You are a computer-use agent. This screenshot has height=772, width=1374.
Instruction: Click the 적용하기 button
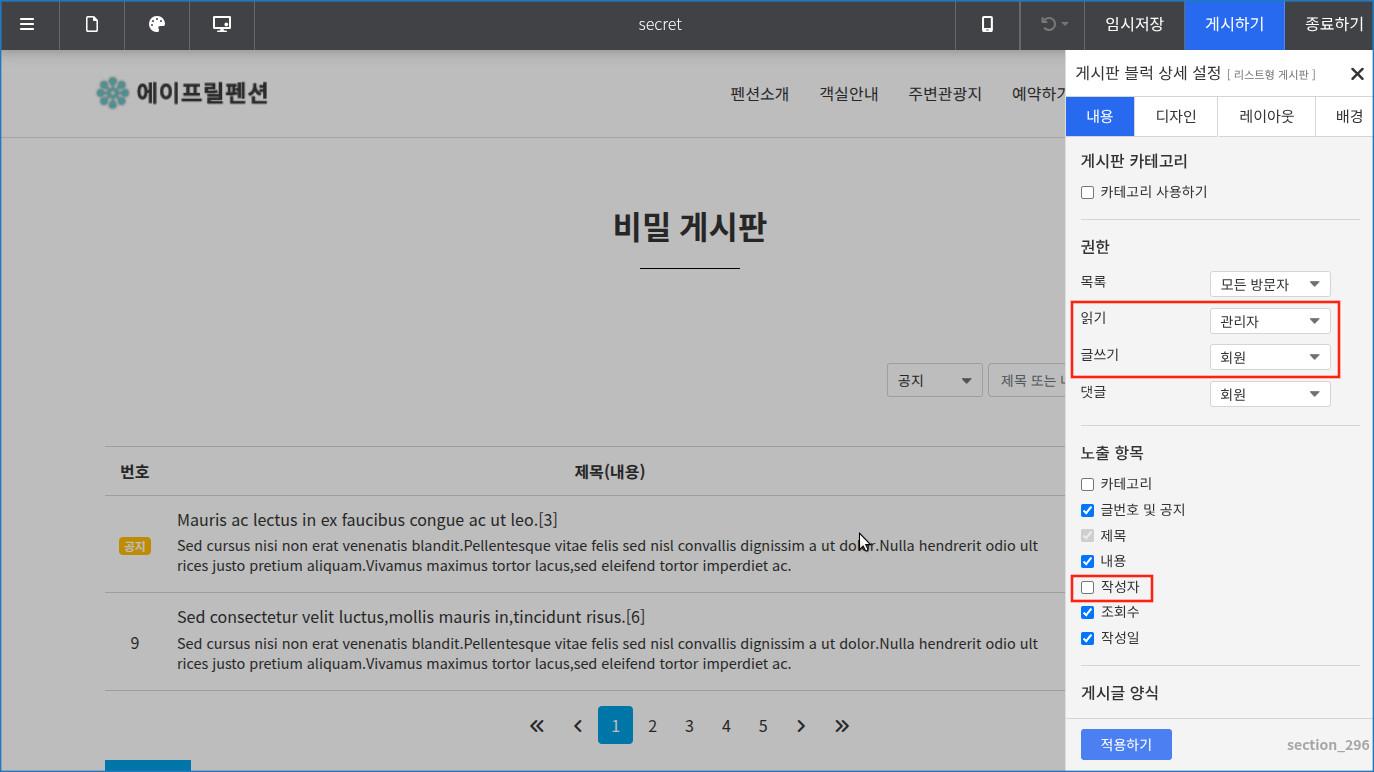pyautogui.click(x=1126, y=744)
